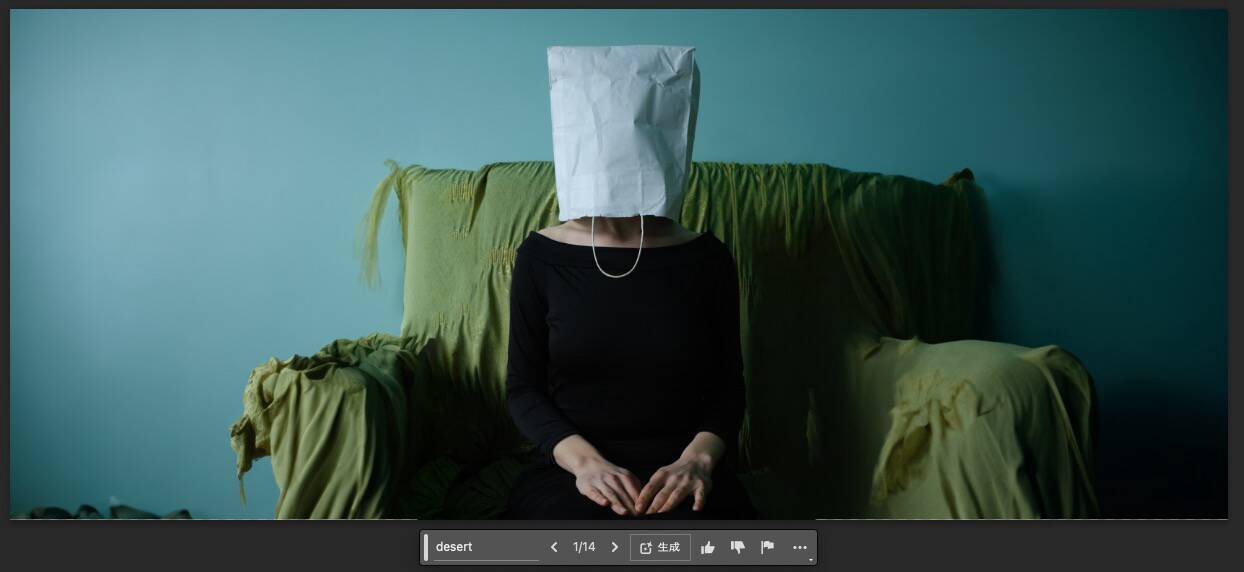This screenshot has height=572, width=1244.
Task: Go to the next variation arrow
Action: (615, 547)
